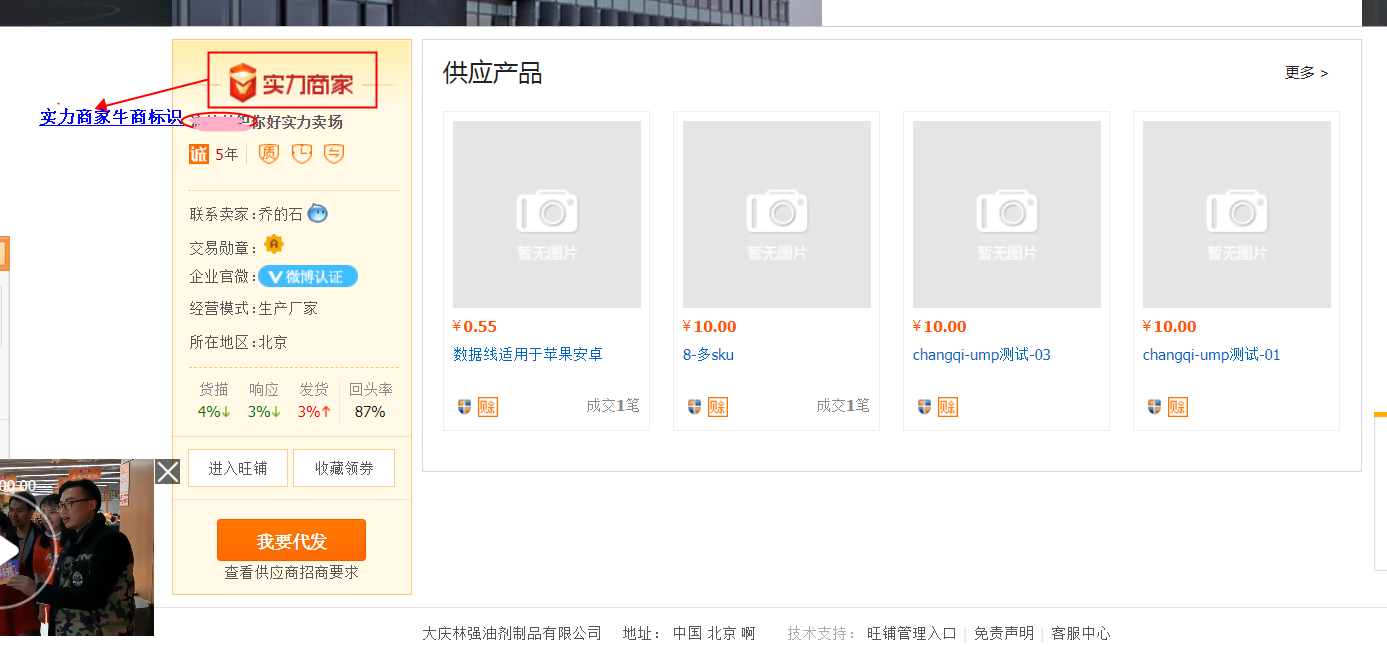Click the 进入旺铺 button
This screenshot has width=1387, height=646.
point(238,468)
